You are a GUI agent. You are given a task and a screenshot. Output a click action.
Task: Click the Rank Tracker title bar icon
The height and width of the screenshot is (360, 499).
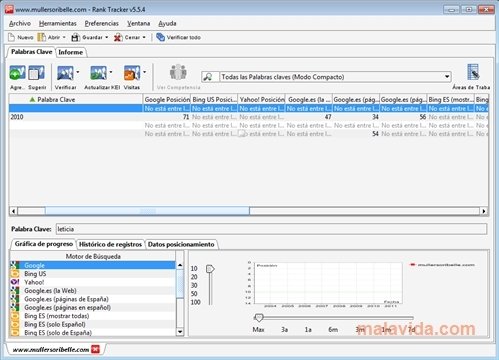click(x=9, y=9)
